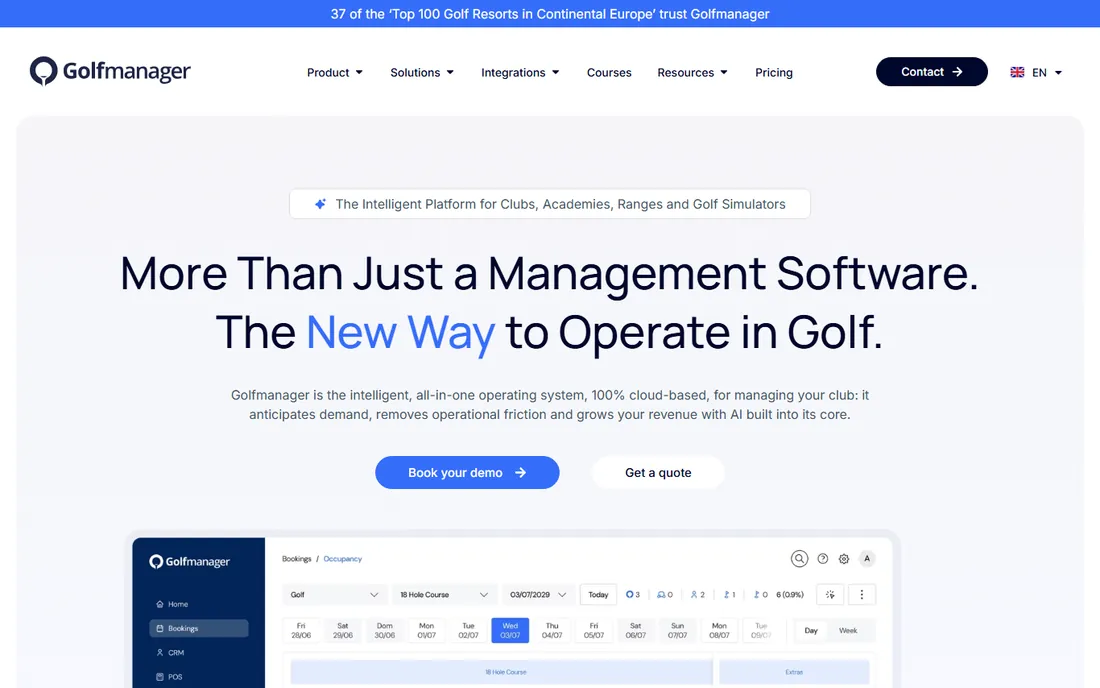Click the CRM icon in the sidebar
The height and width of the screenshot is (688, 1100).
[160, 652]
